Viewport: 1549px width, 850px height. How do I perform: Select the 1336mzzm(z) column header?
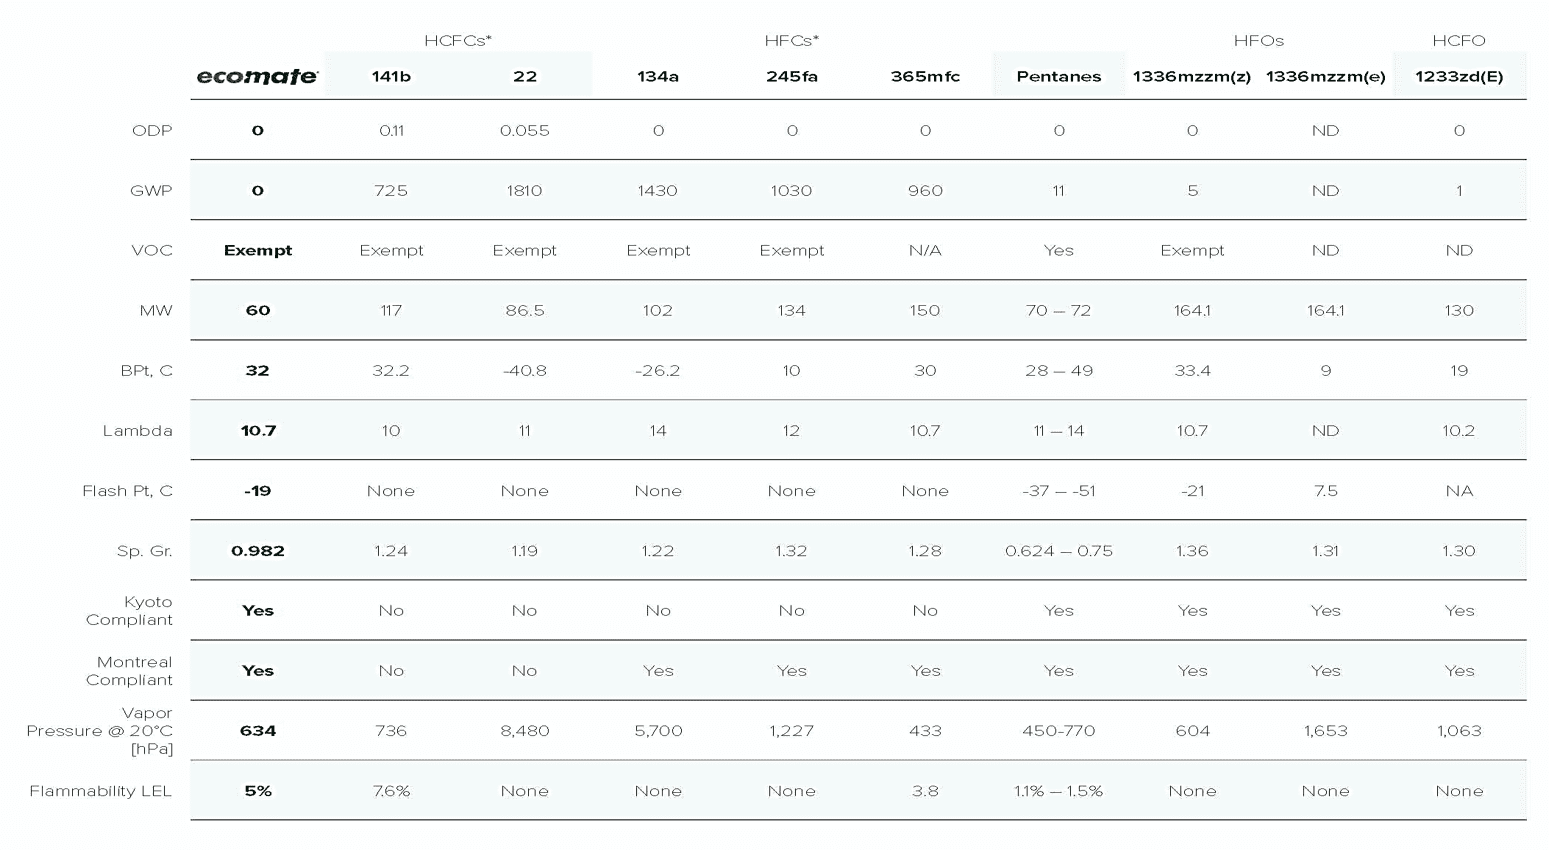pyautogui.click(x=1192, y=76)
